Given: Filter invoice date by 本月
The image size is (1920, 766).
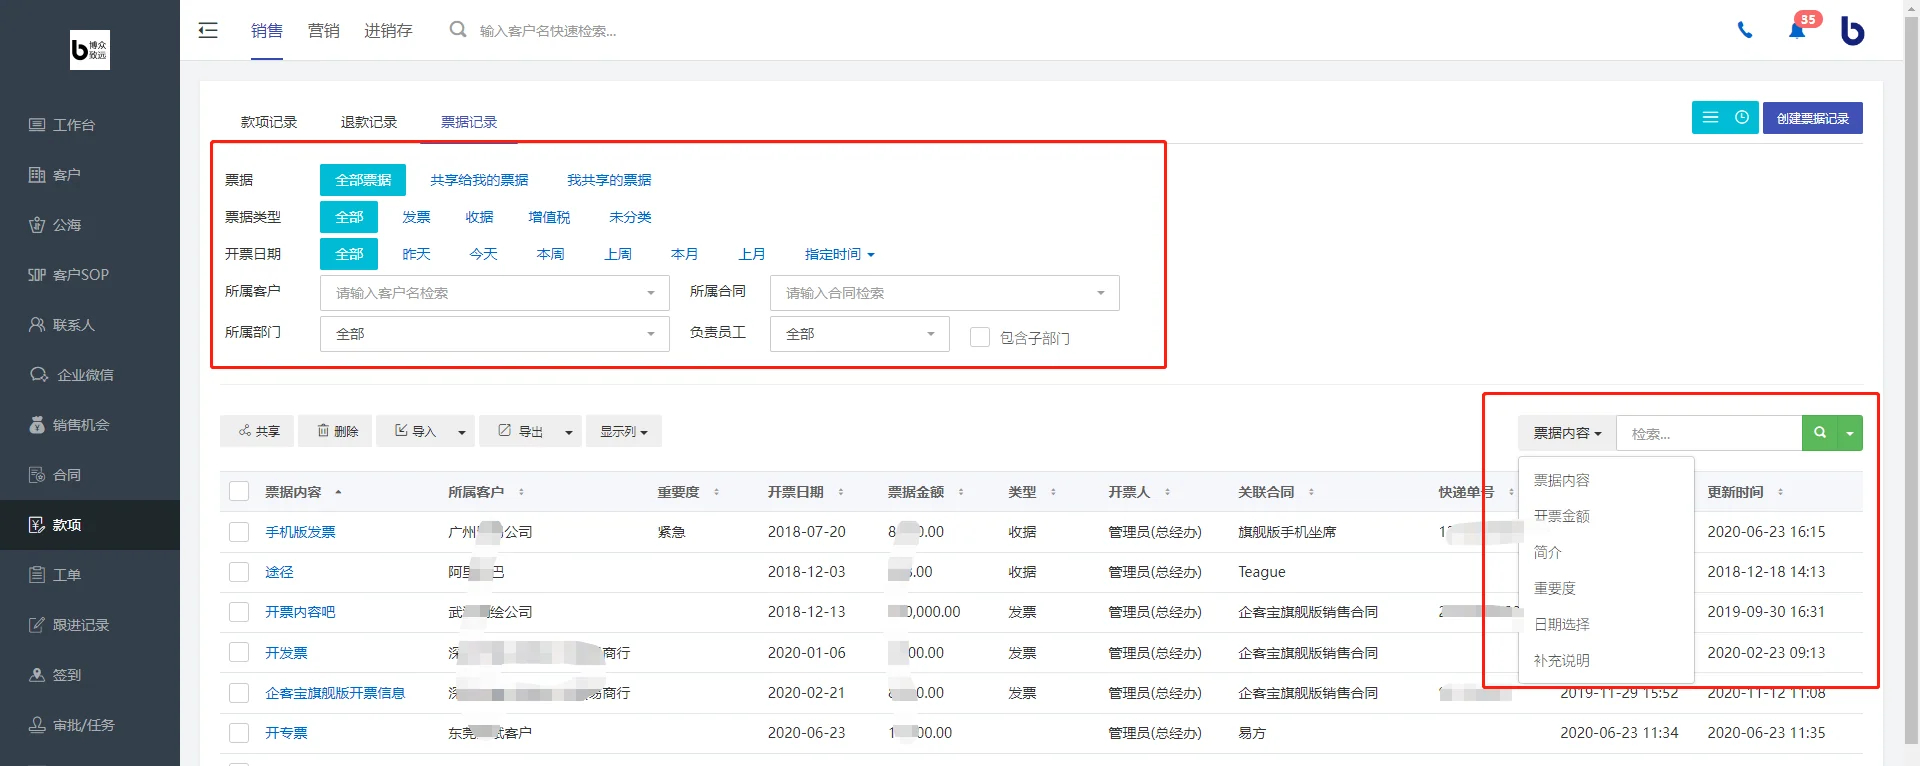Looking at the screenshot, I should coord(685,254).
